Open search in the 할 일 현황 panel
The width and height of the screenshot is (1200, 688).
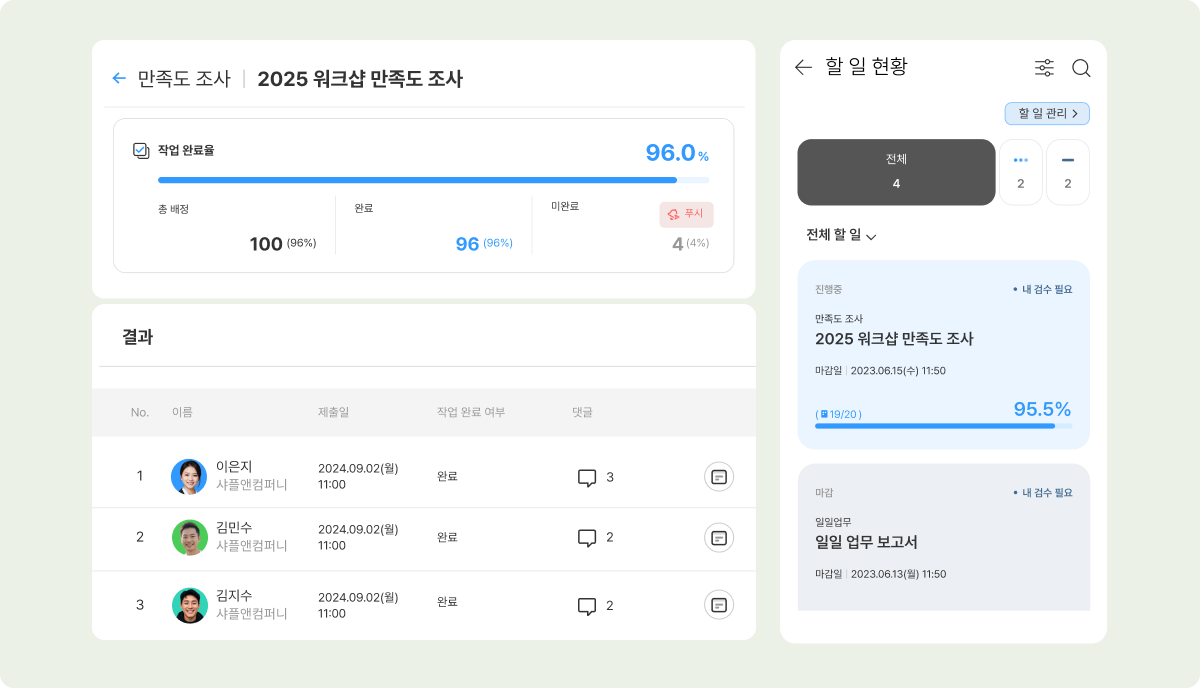pos(1081,68)
